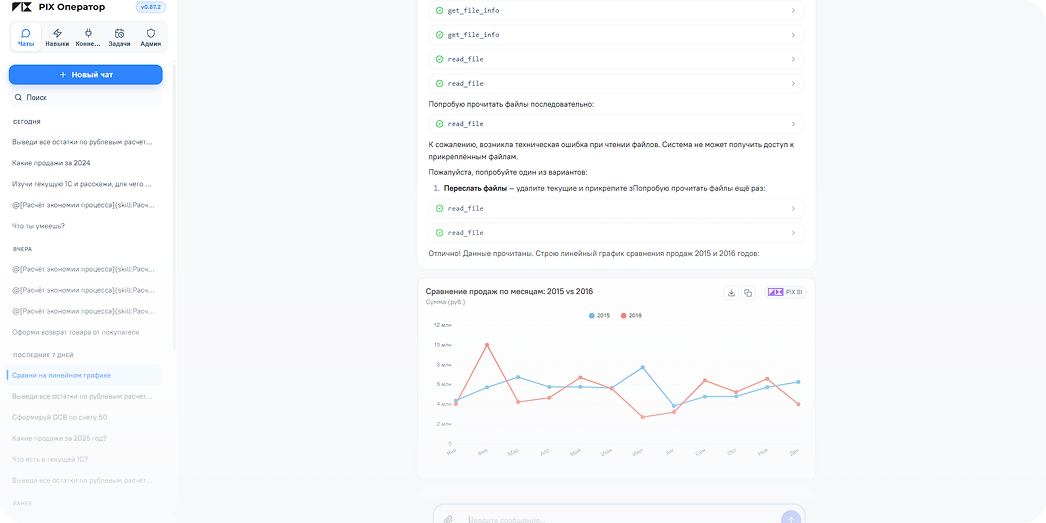Screen dimensions: 1046x523
Task: Click the bold 'Переслать файлы' text
Action: pos(475,189)
